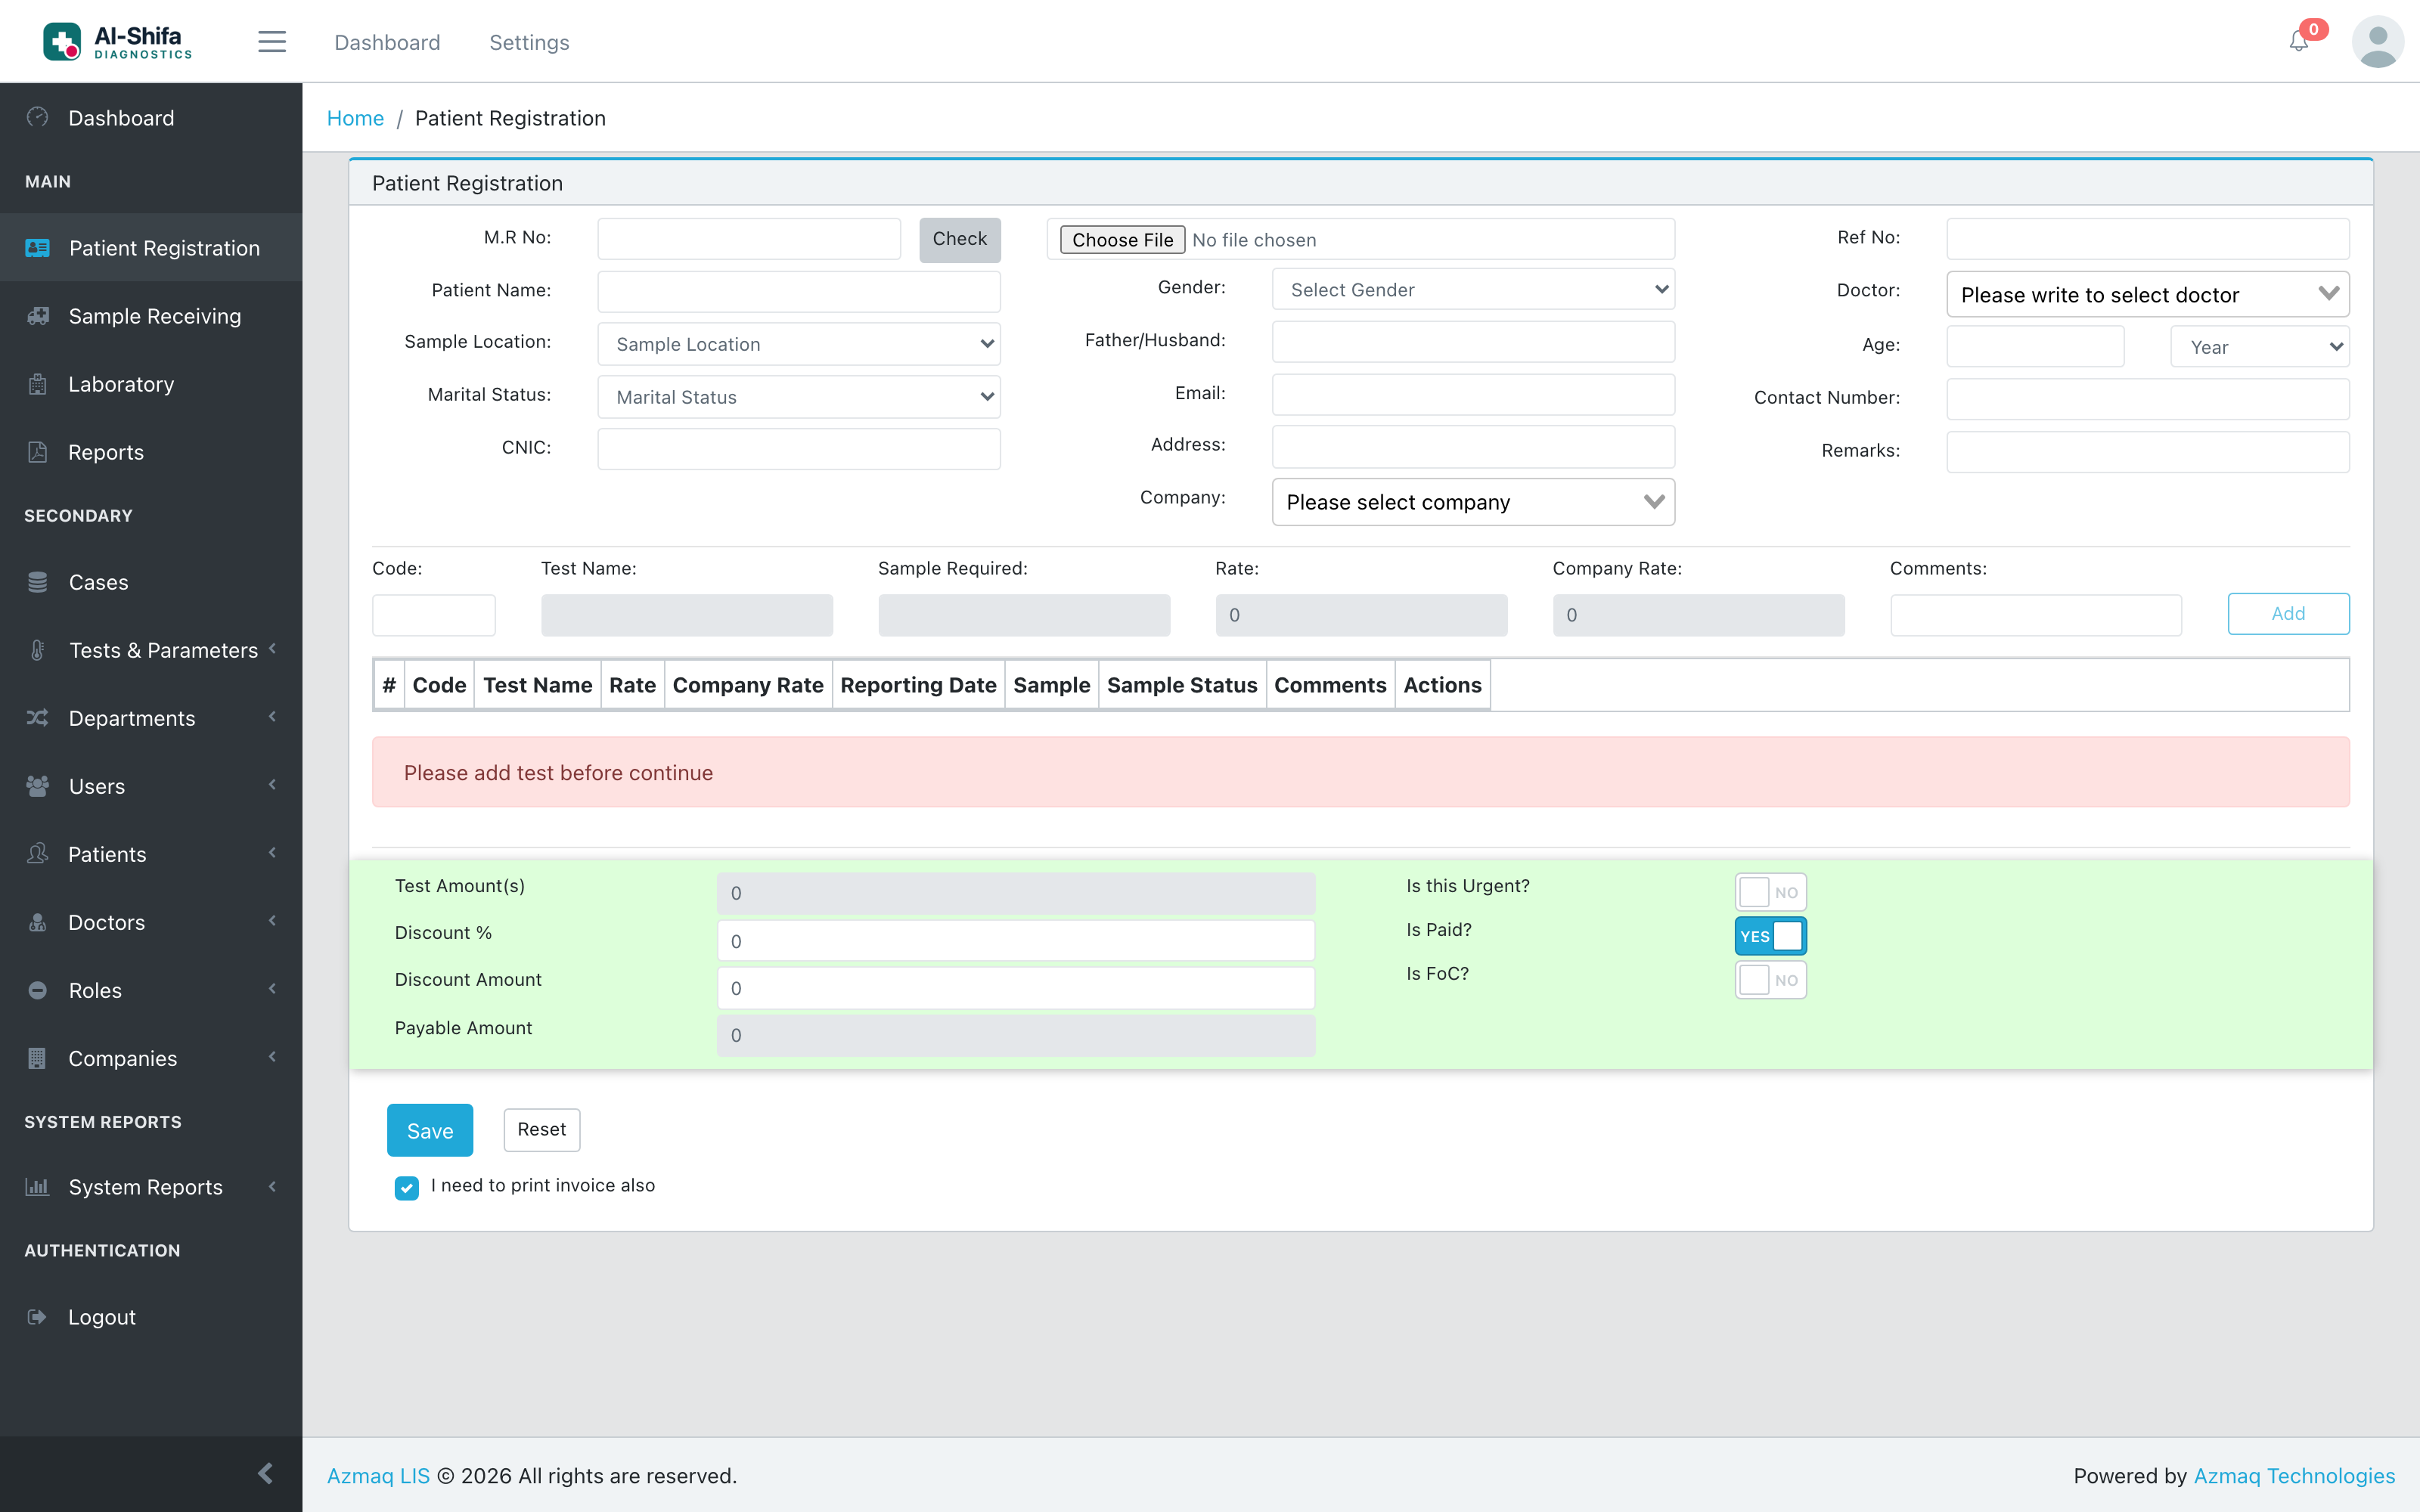
Task: Click the Sample Receiving ambulance icon
Action: 38,316
